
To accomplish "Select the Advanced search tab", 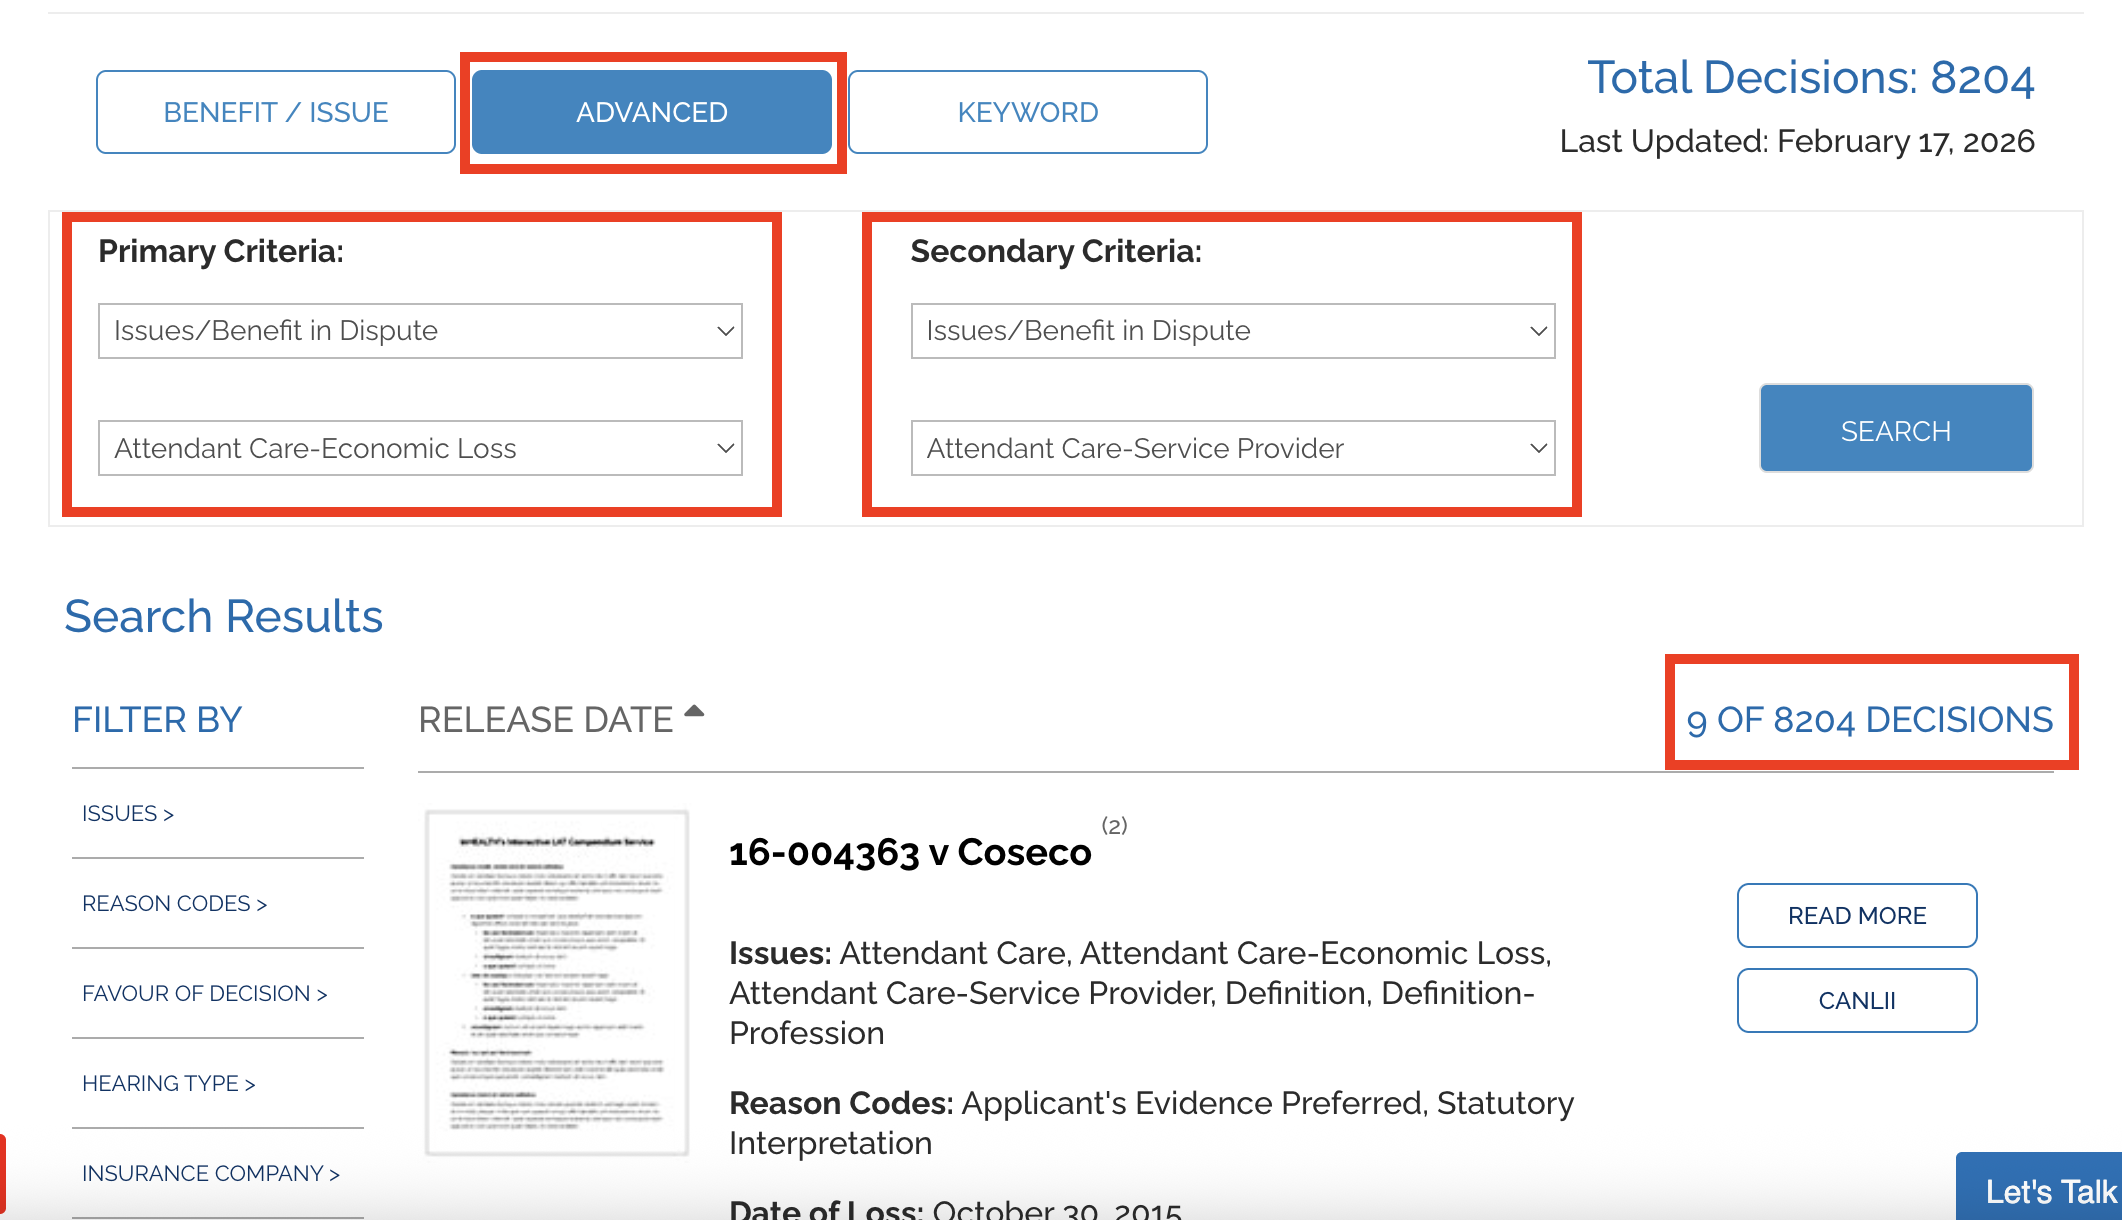I will (652, 112).
